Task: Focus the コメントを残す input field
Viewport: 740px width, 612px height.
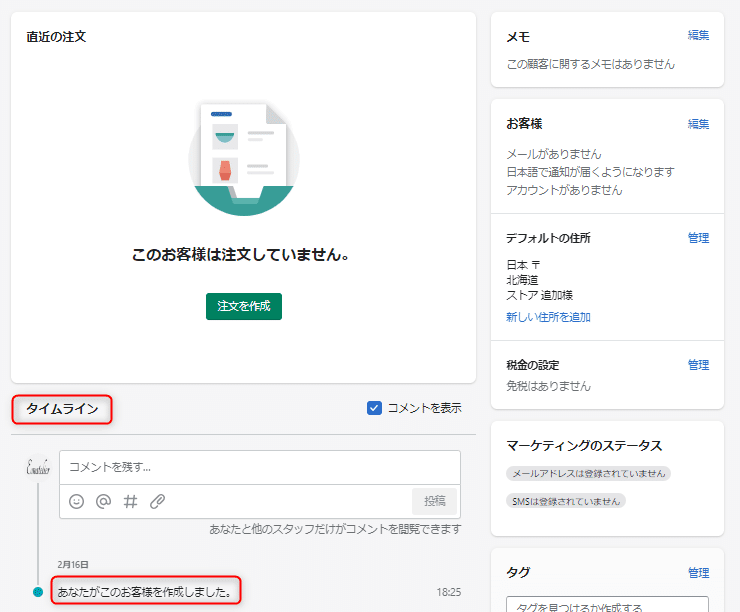Action: [x=260, y=467]
